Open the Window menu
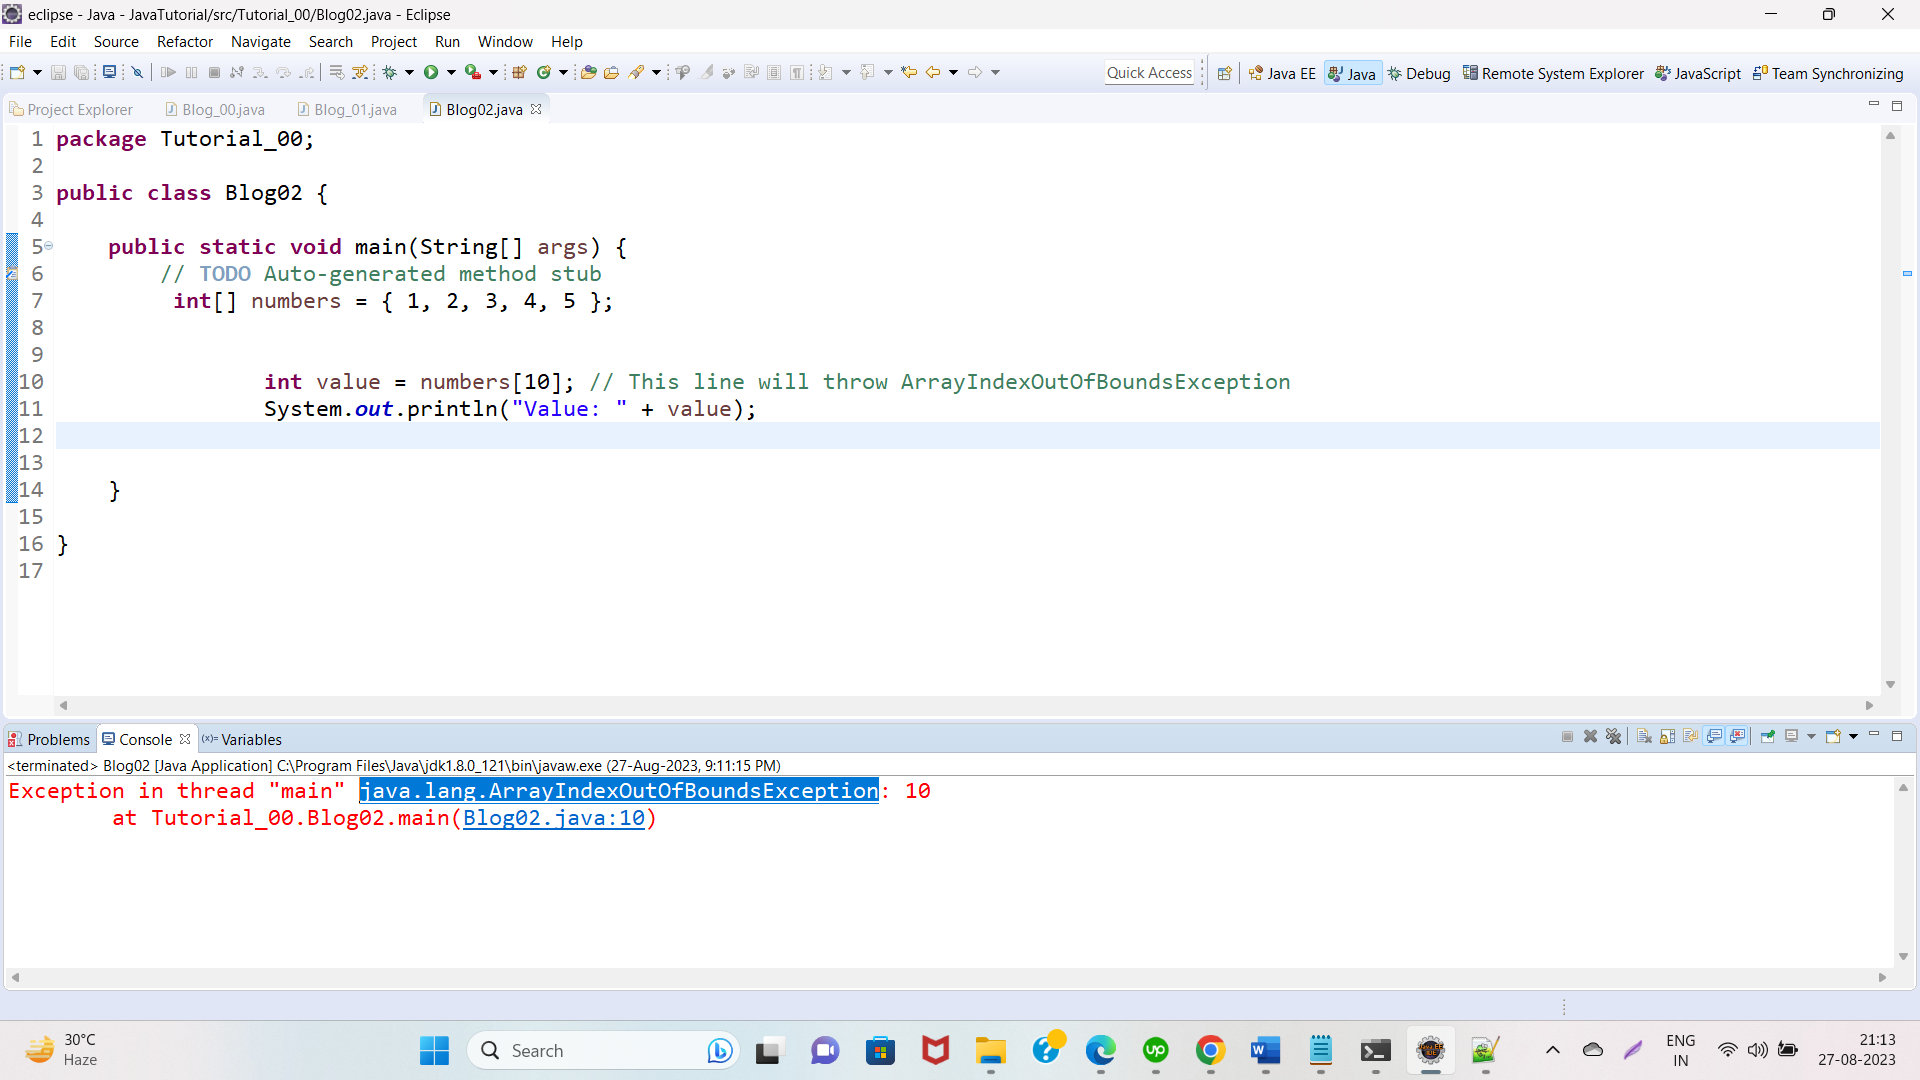 [505, 42]
